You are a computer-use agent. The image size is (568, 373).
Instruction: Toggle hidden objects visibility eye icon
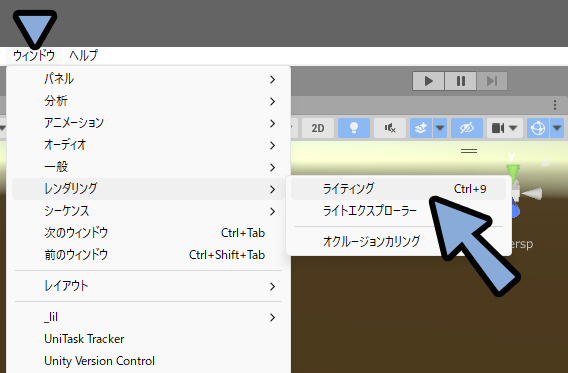467,128
